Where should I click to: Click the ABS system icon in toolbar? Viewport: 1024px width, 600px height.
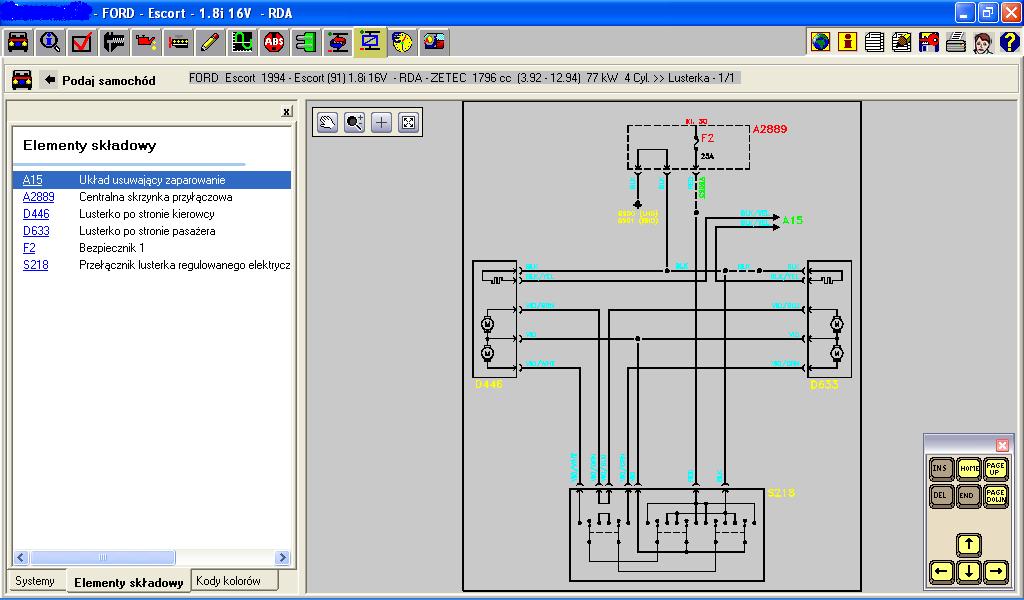coord(274,42)
